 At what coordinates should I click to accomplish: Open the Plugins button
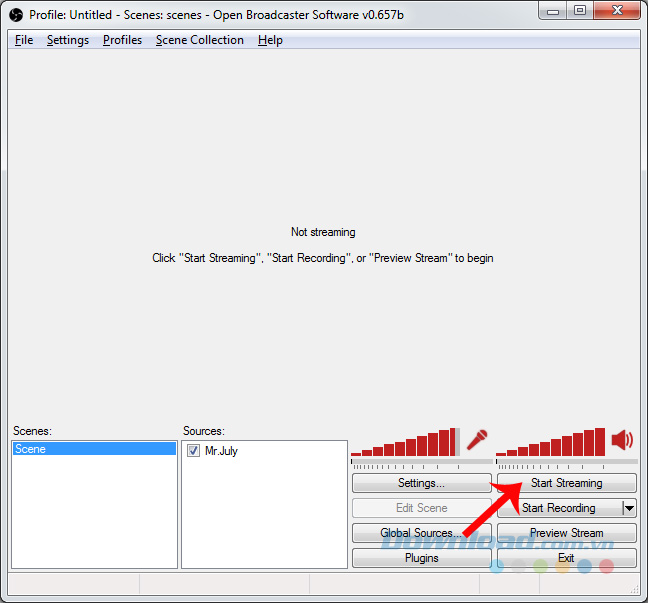click(422, 558)
